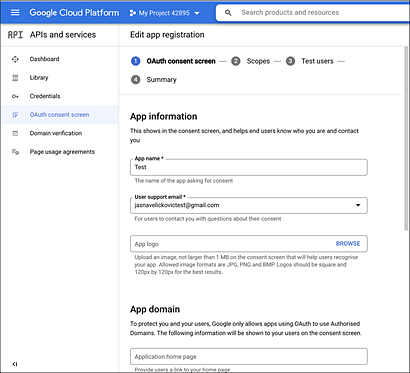Go to step 4 Summary
This screenshot has width=410, height=373.
pyautogui.click(x=154, y=80)
